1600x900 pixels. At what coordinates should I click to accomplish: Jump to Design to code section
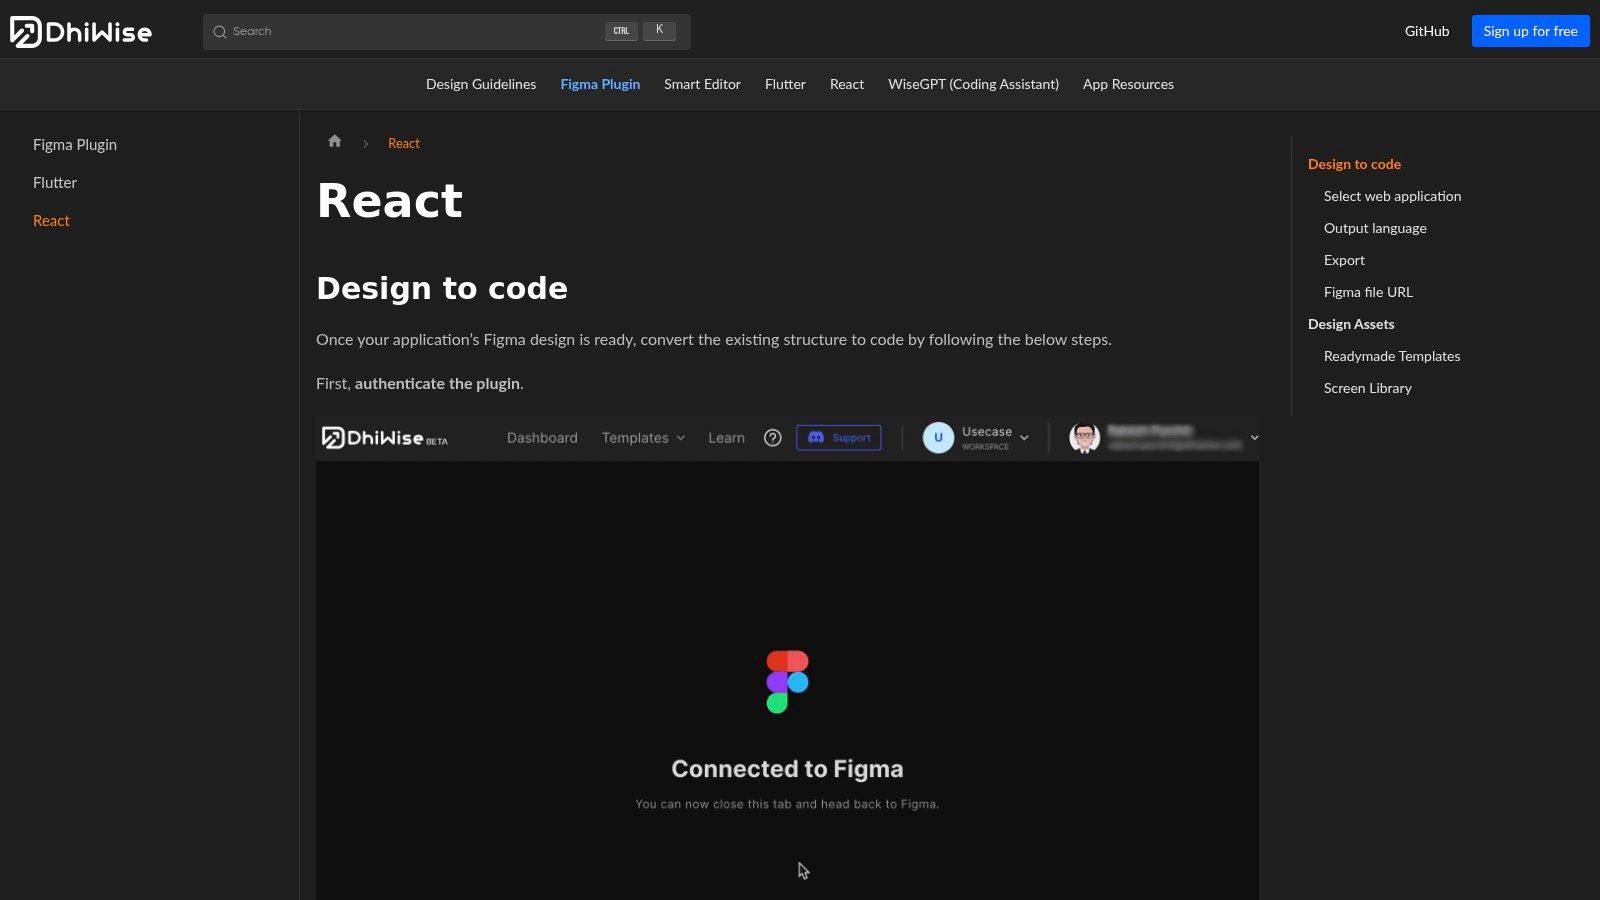(1354, 164)
